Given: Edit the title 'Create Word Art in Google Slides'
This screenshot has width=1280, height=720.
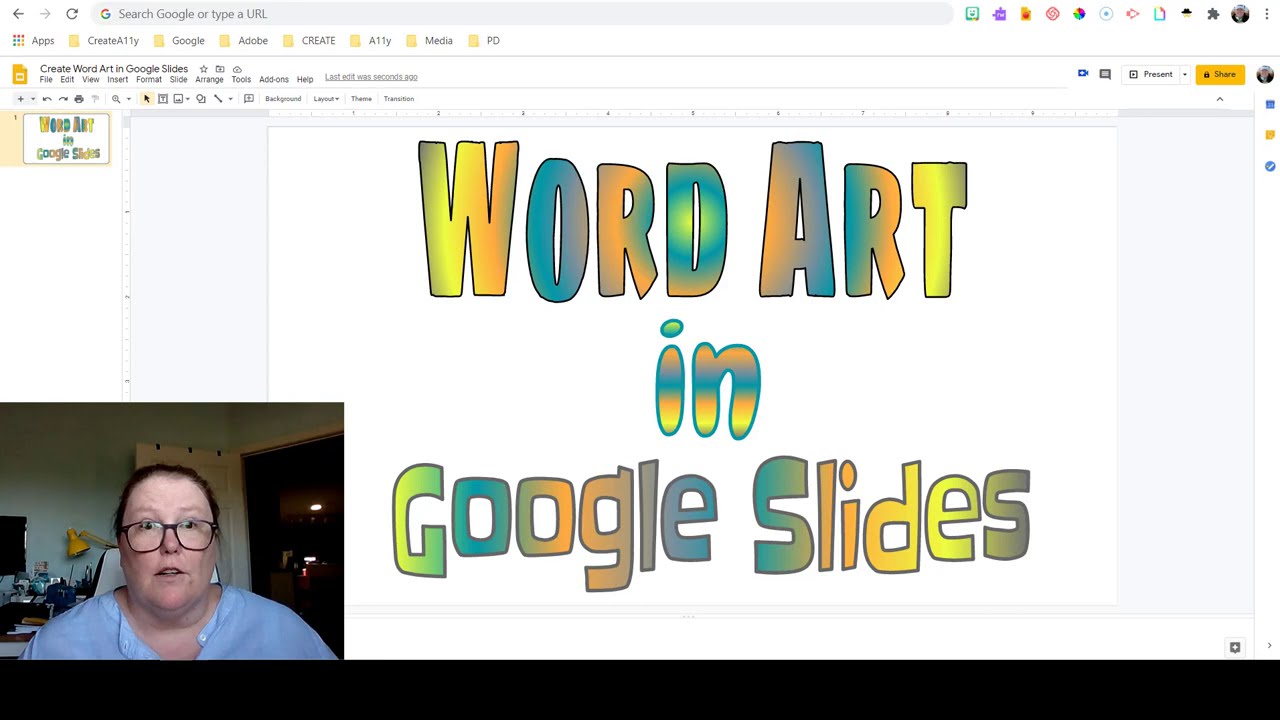Looking at the screenshot, I should tap(114, 69).
